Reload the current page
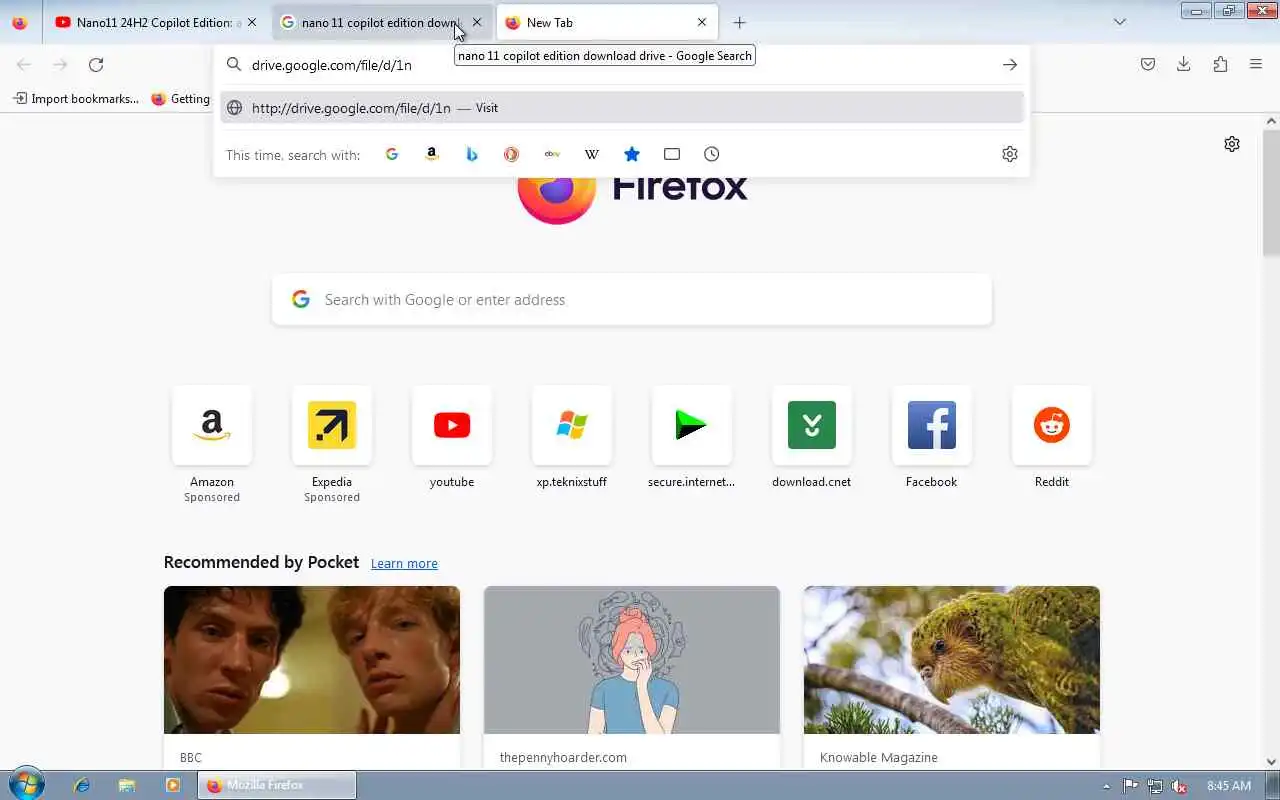 (x=96, y=64)
